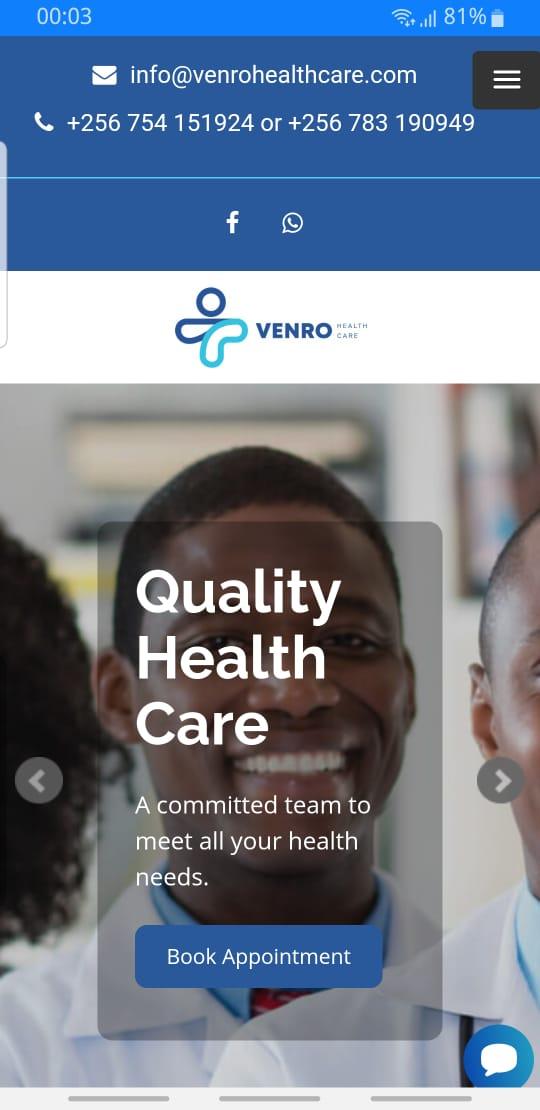The width and height of the screenshot is (540, 1110).
Task: Click the phone handset icon
Action: (x=44, y=122)
